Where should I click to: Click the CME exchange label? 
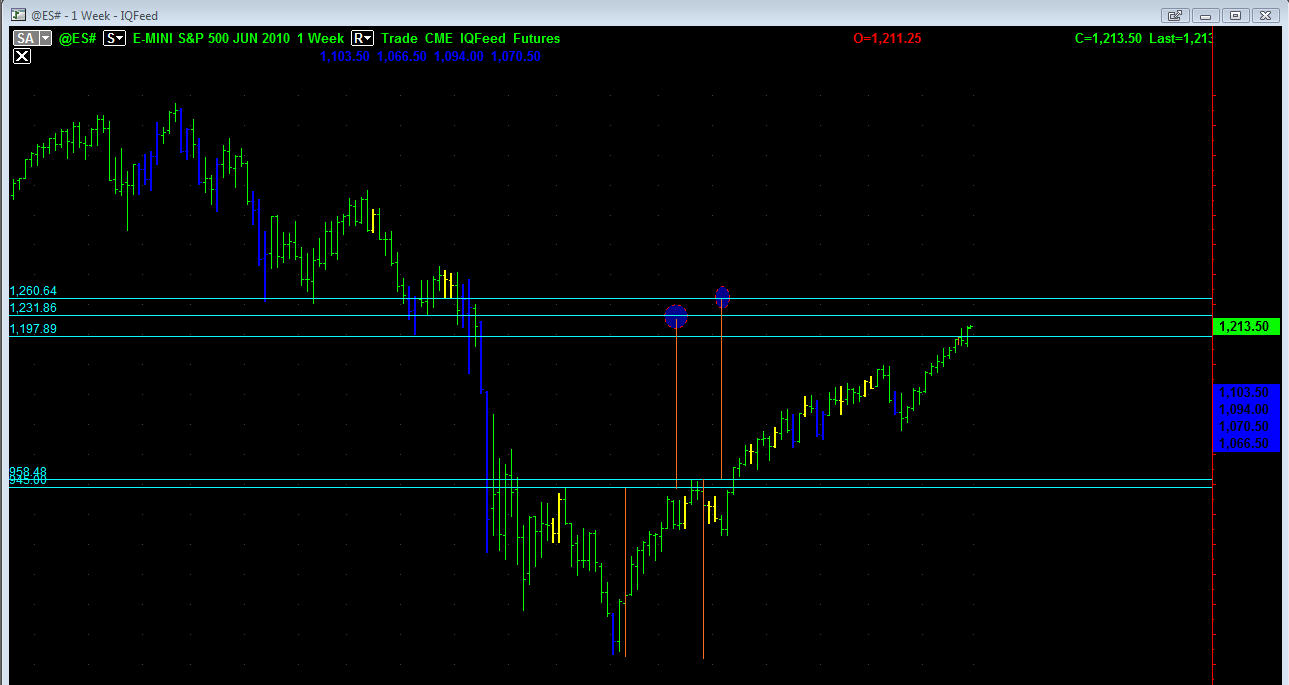437,38
